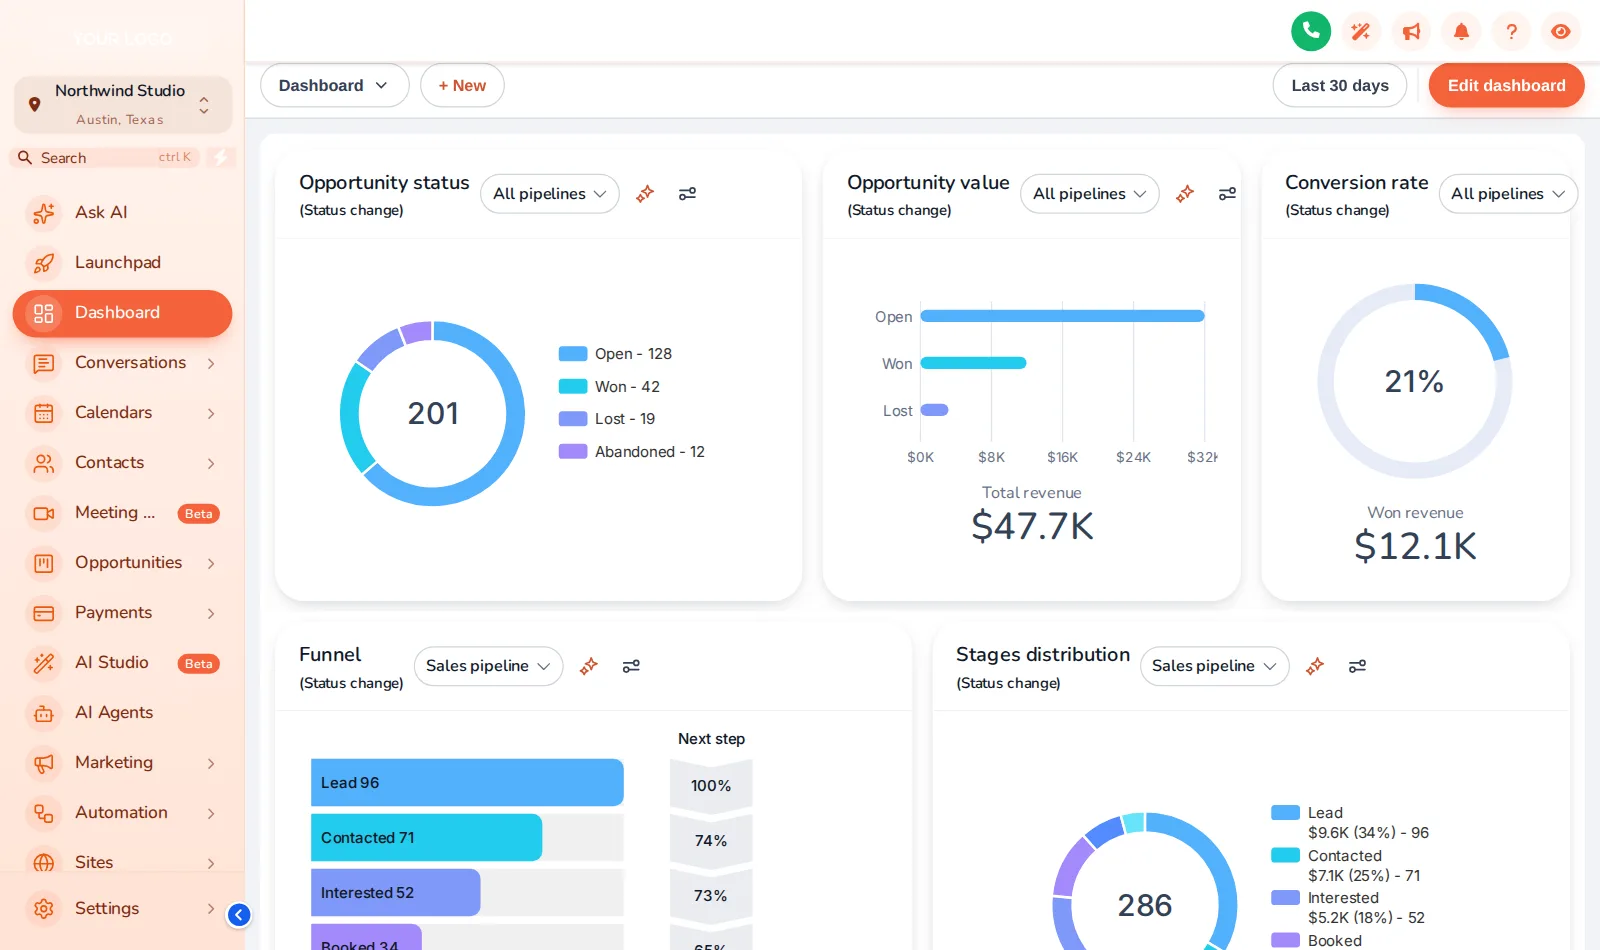1600x950 pixels.
Task: Toggle the eye view icon in header
Action: pos(1561,31)
